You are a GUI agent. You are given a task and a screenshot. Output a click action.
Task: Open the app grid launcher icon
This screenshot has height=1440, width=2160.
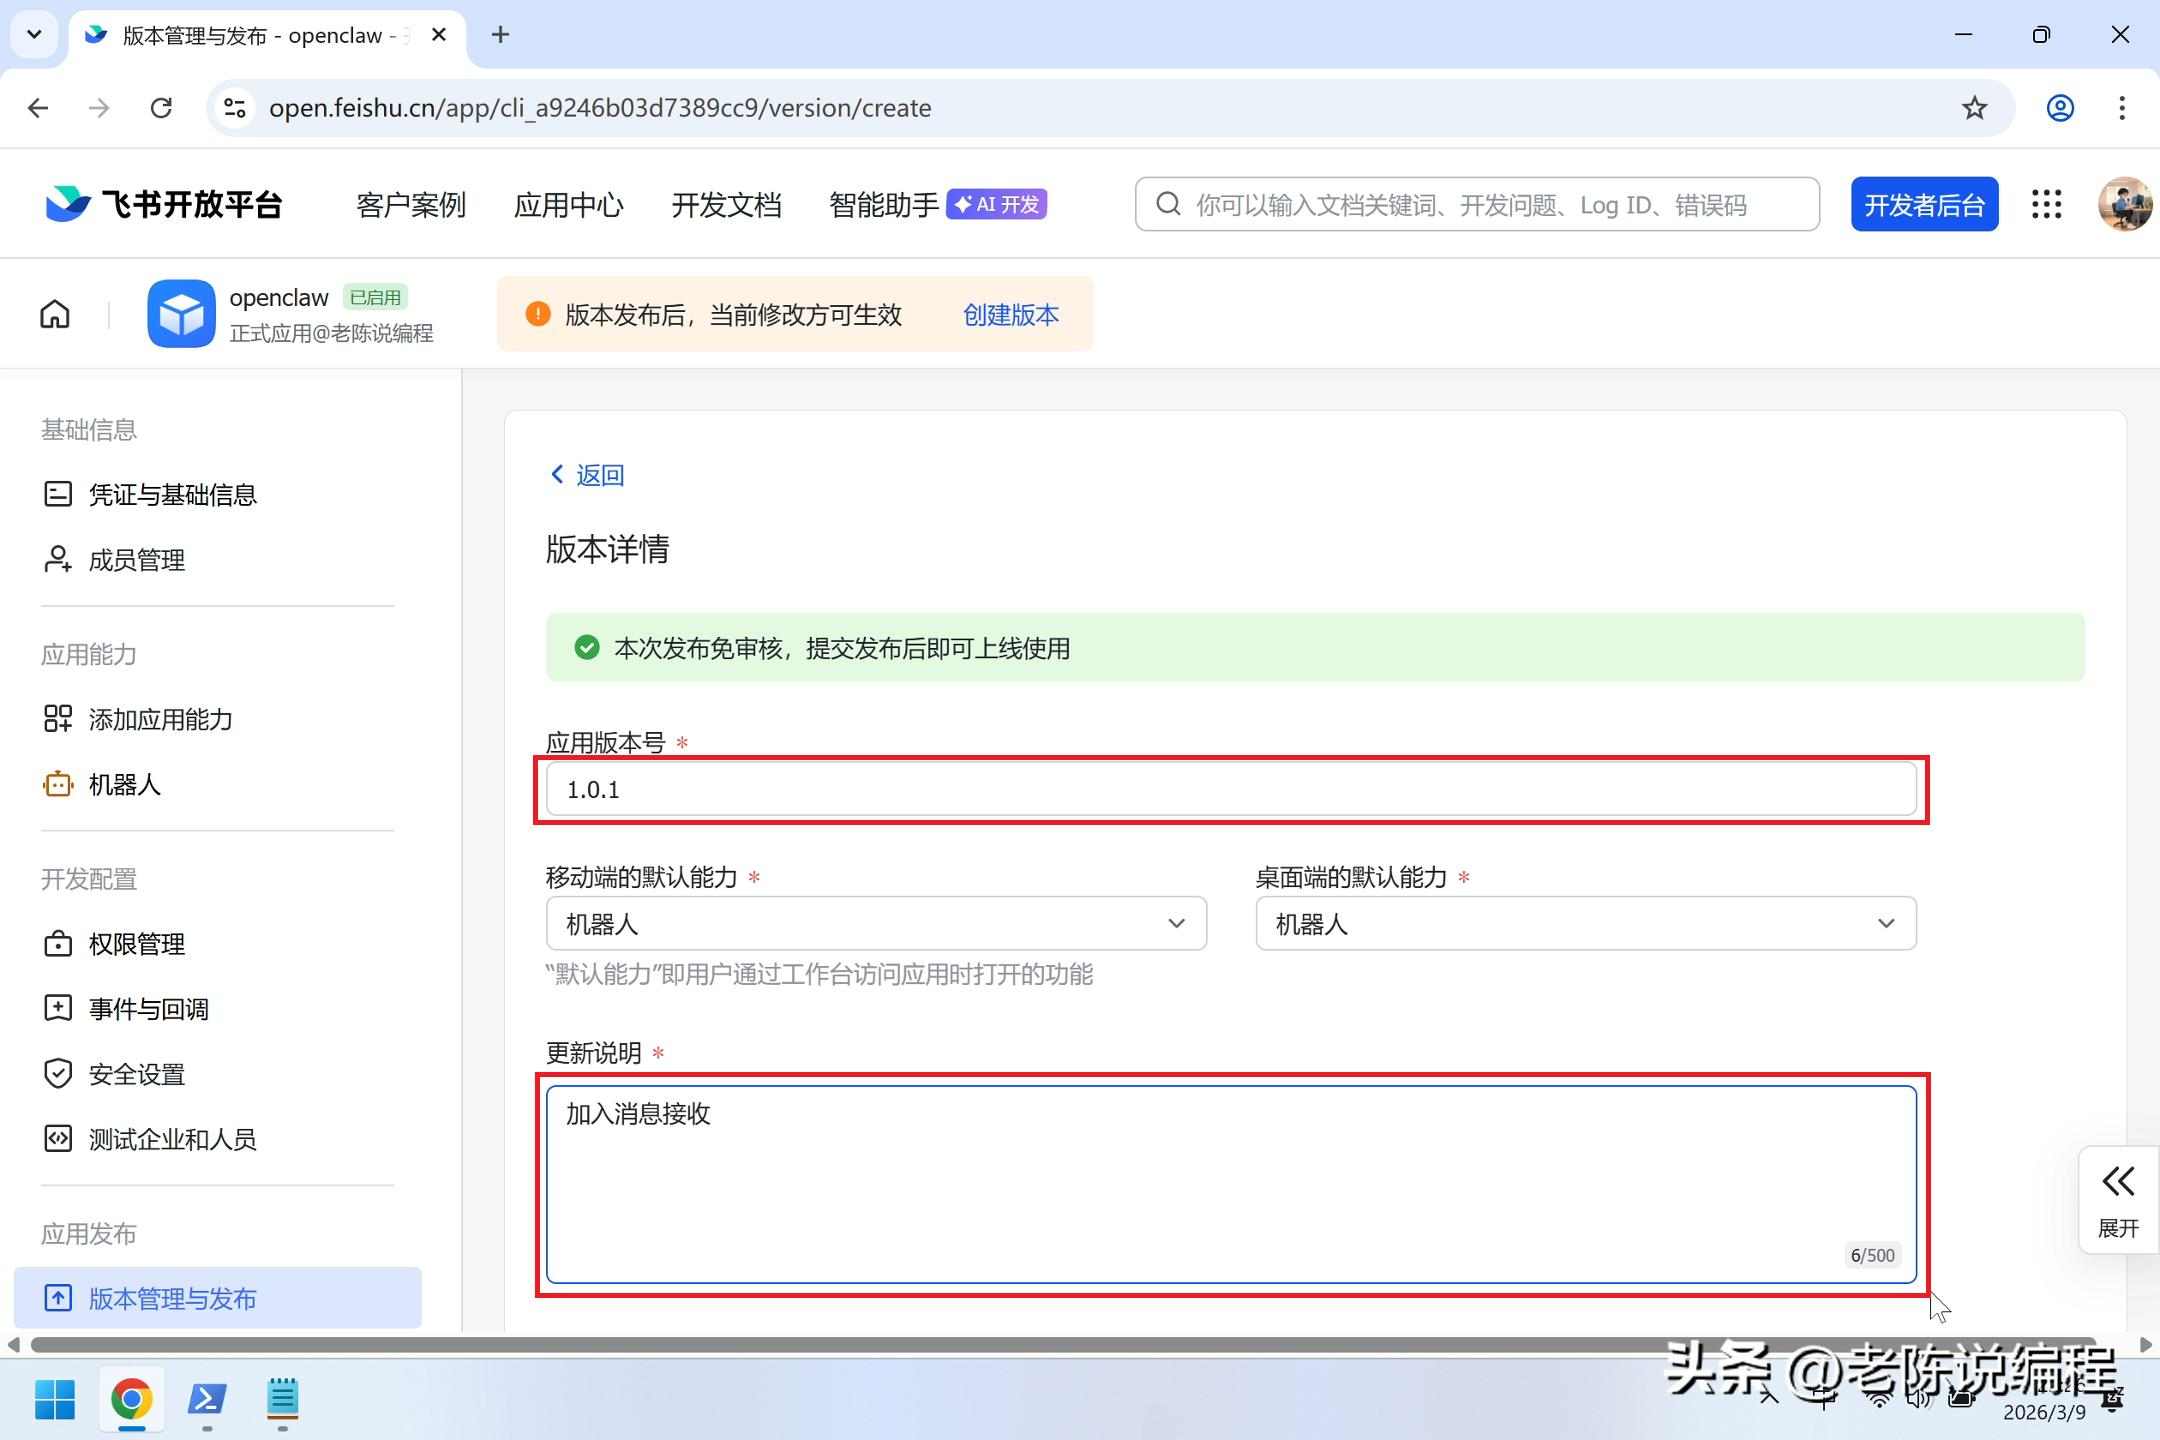click(2046, 205)
